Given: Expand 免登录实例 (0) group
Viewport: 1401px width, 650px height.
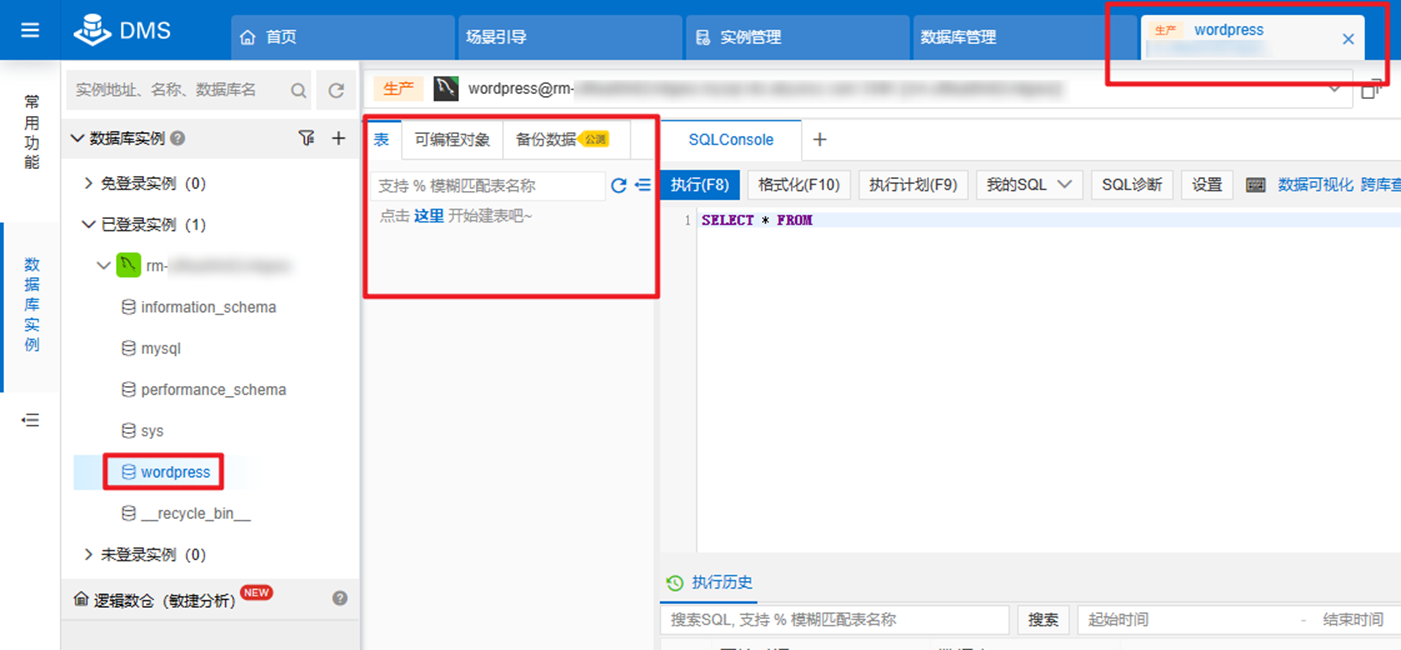Looking at the screenshot, I should click(88, 183).
